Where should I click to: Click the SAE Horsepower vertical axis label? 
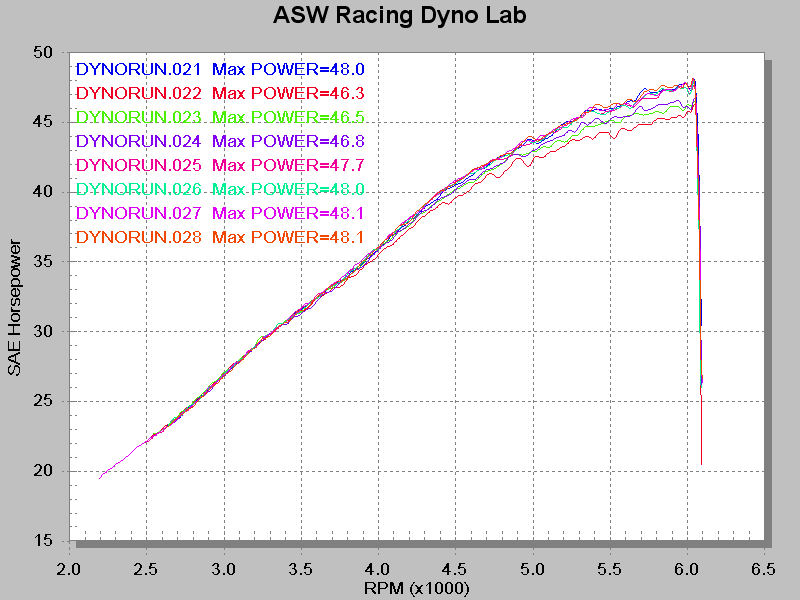tap(14, 307)
